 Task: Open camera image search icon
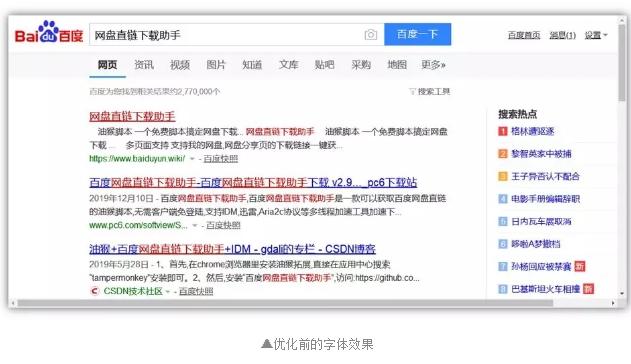(371, 35)
